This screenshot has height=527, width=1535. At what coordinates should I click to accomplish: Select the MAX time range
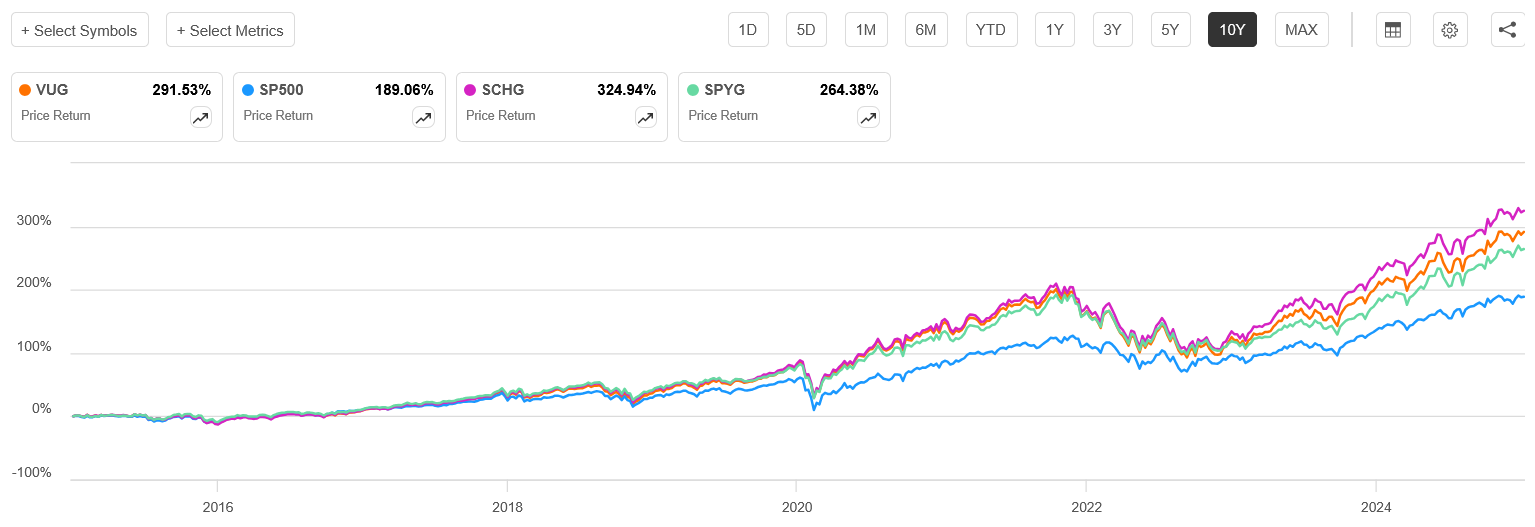click(x=1301, y=30)
